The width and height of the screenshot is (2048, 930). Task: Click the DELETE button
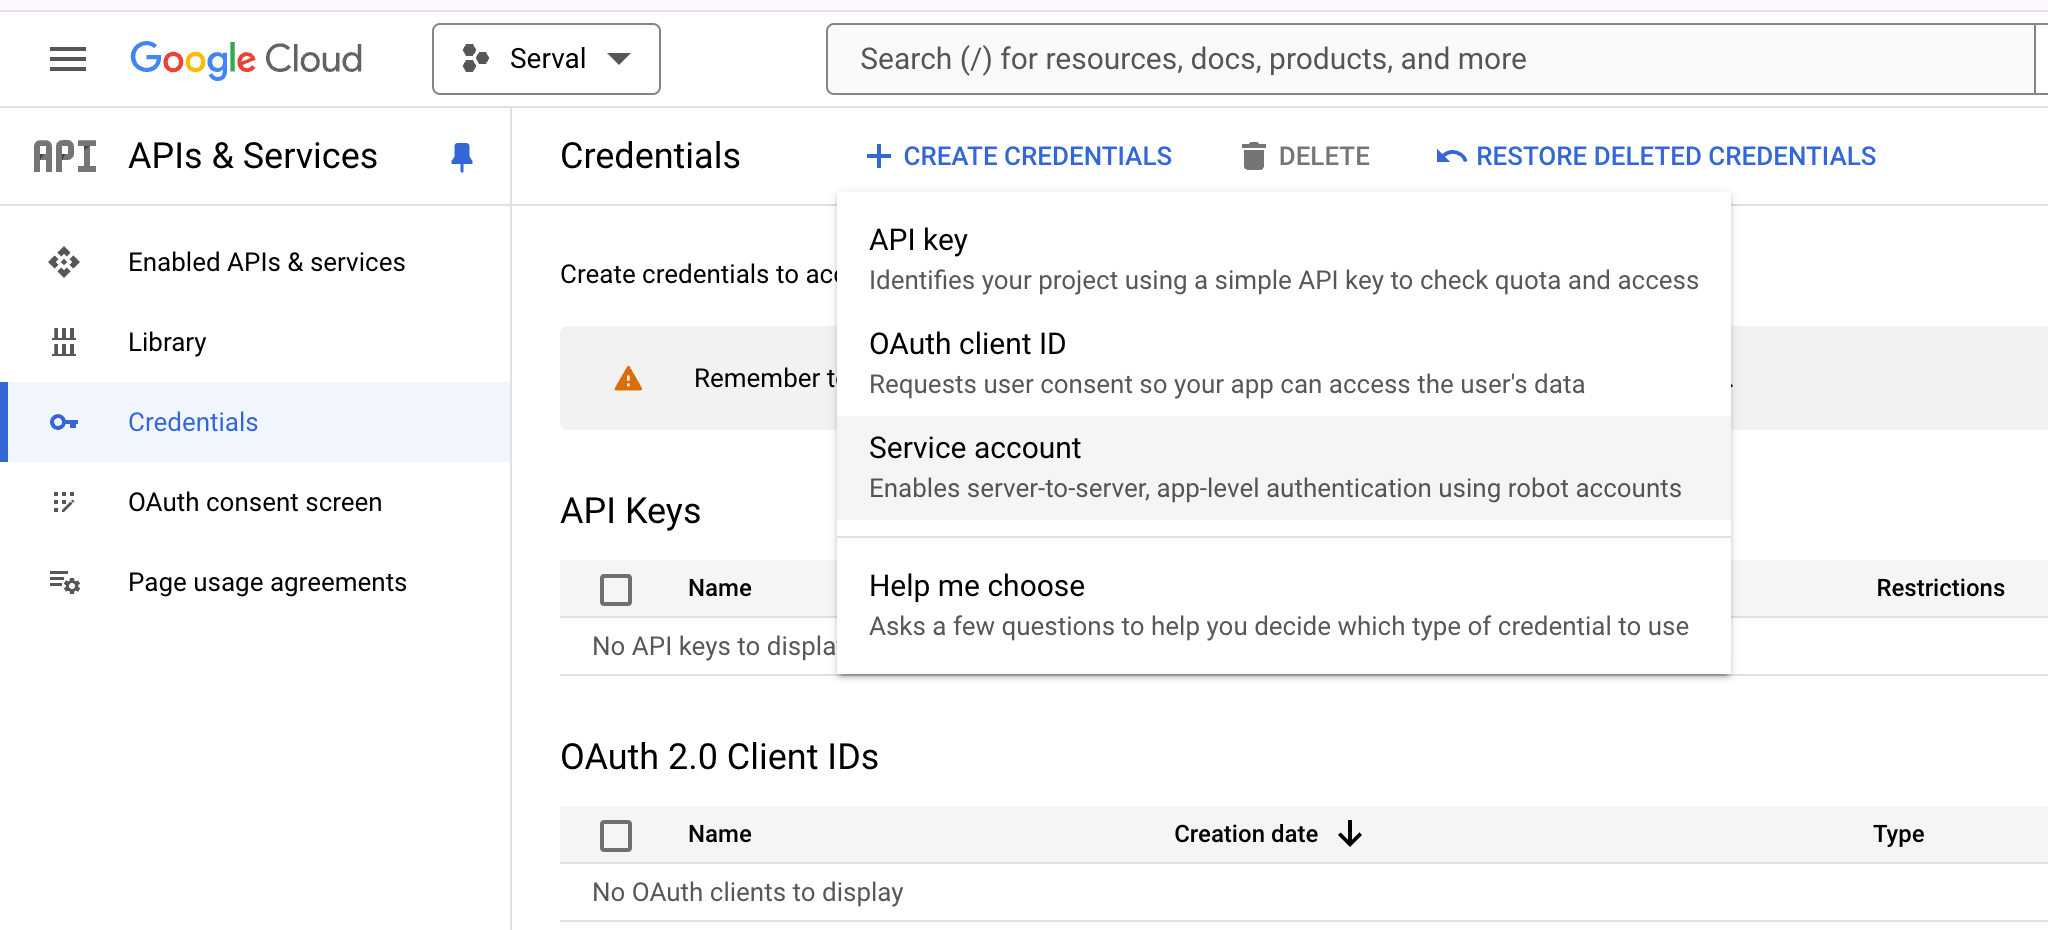pyautogui.click(x=1305, y=156)
